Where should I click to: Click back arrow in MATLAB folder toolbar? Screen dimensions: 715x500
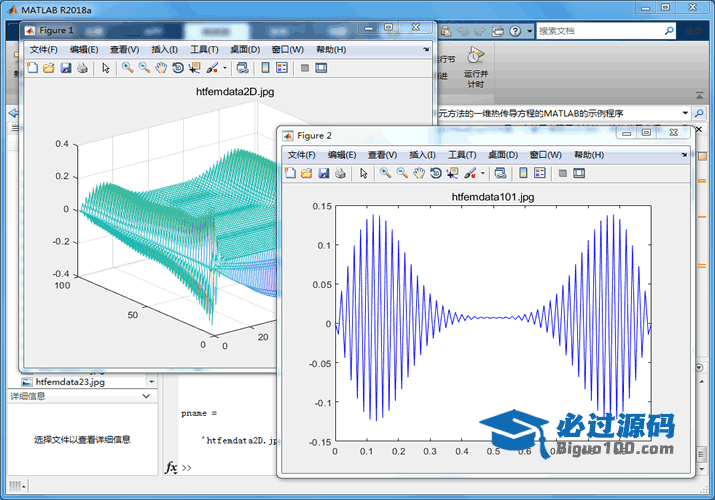13,113
